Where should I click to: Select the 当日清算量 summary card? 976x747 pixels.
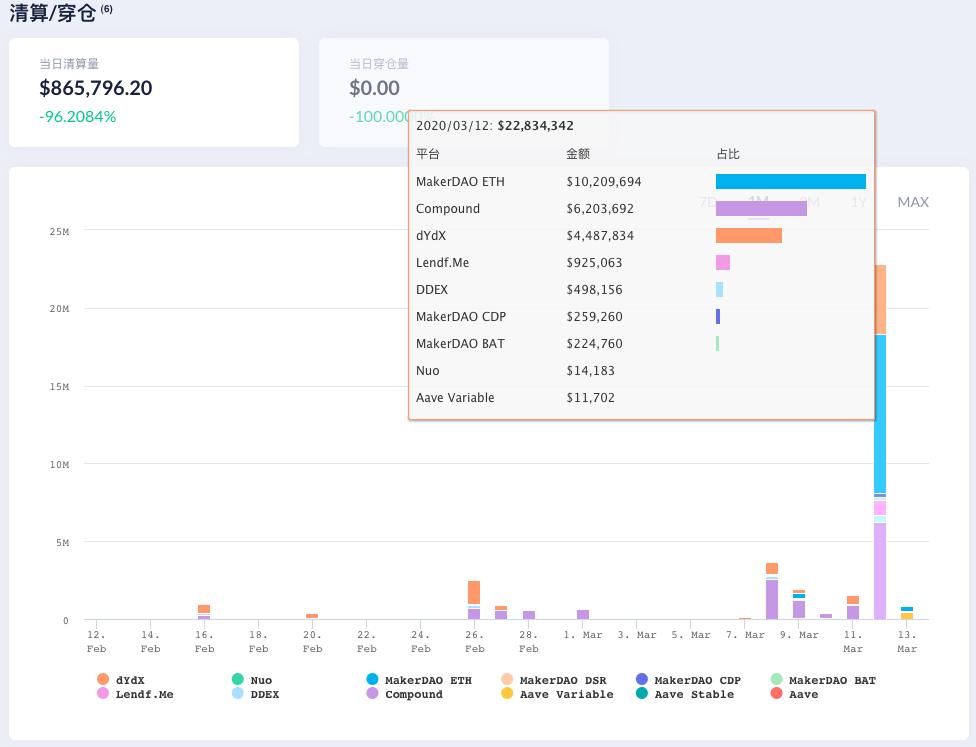pos(154,92)
